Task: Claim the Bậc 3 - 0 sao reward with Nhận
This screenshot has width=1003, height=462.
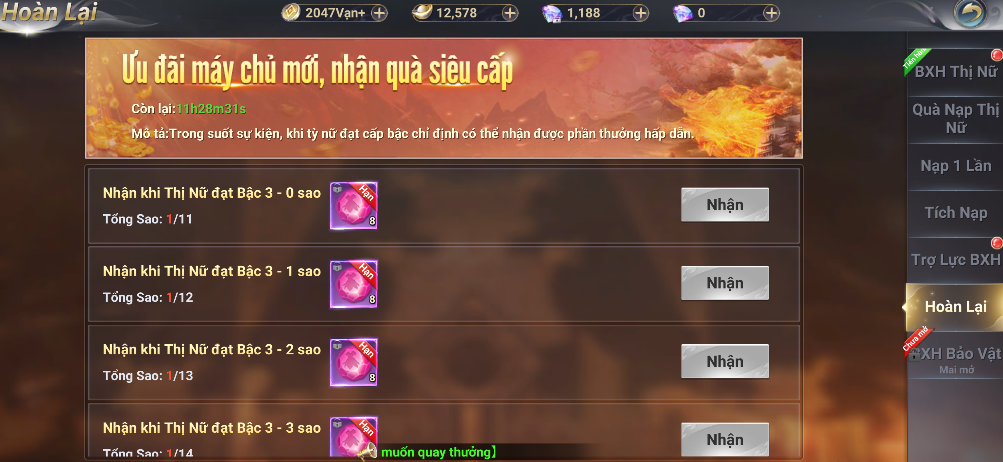Action: coord(725,205)
